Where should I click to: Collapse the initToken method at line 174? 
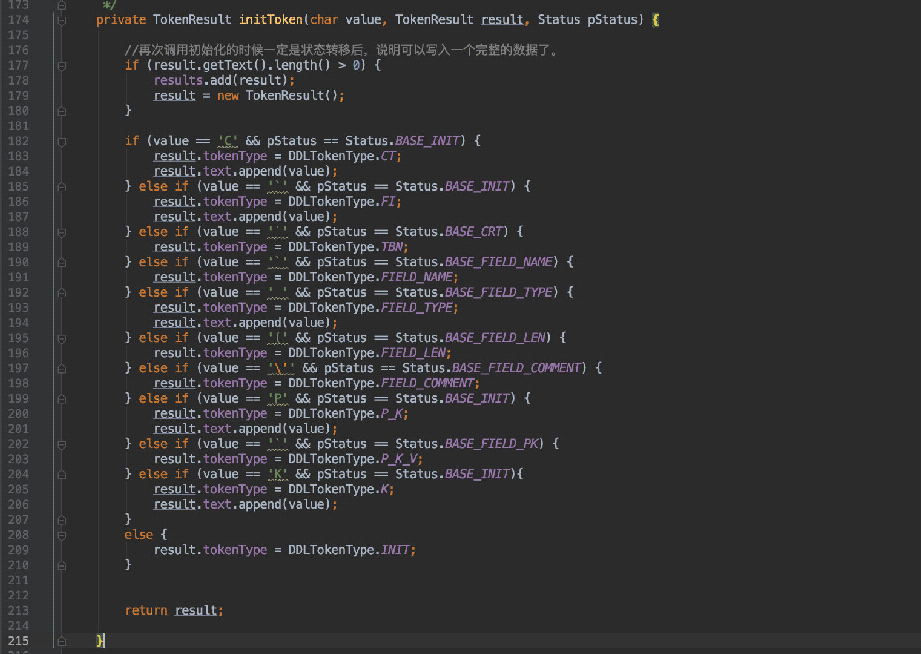pos(62,20)
